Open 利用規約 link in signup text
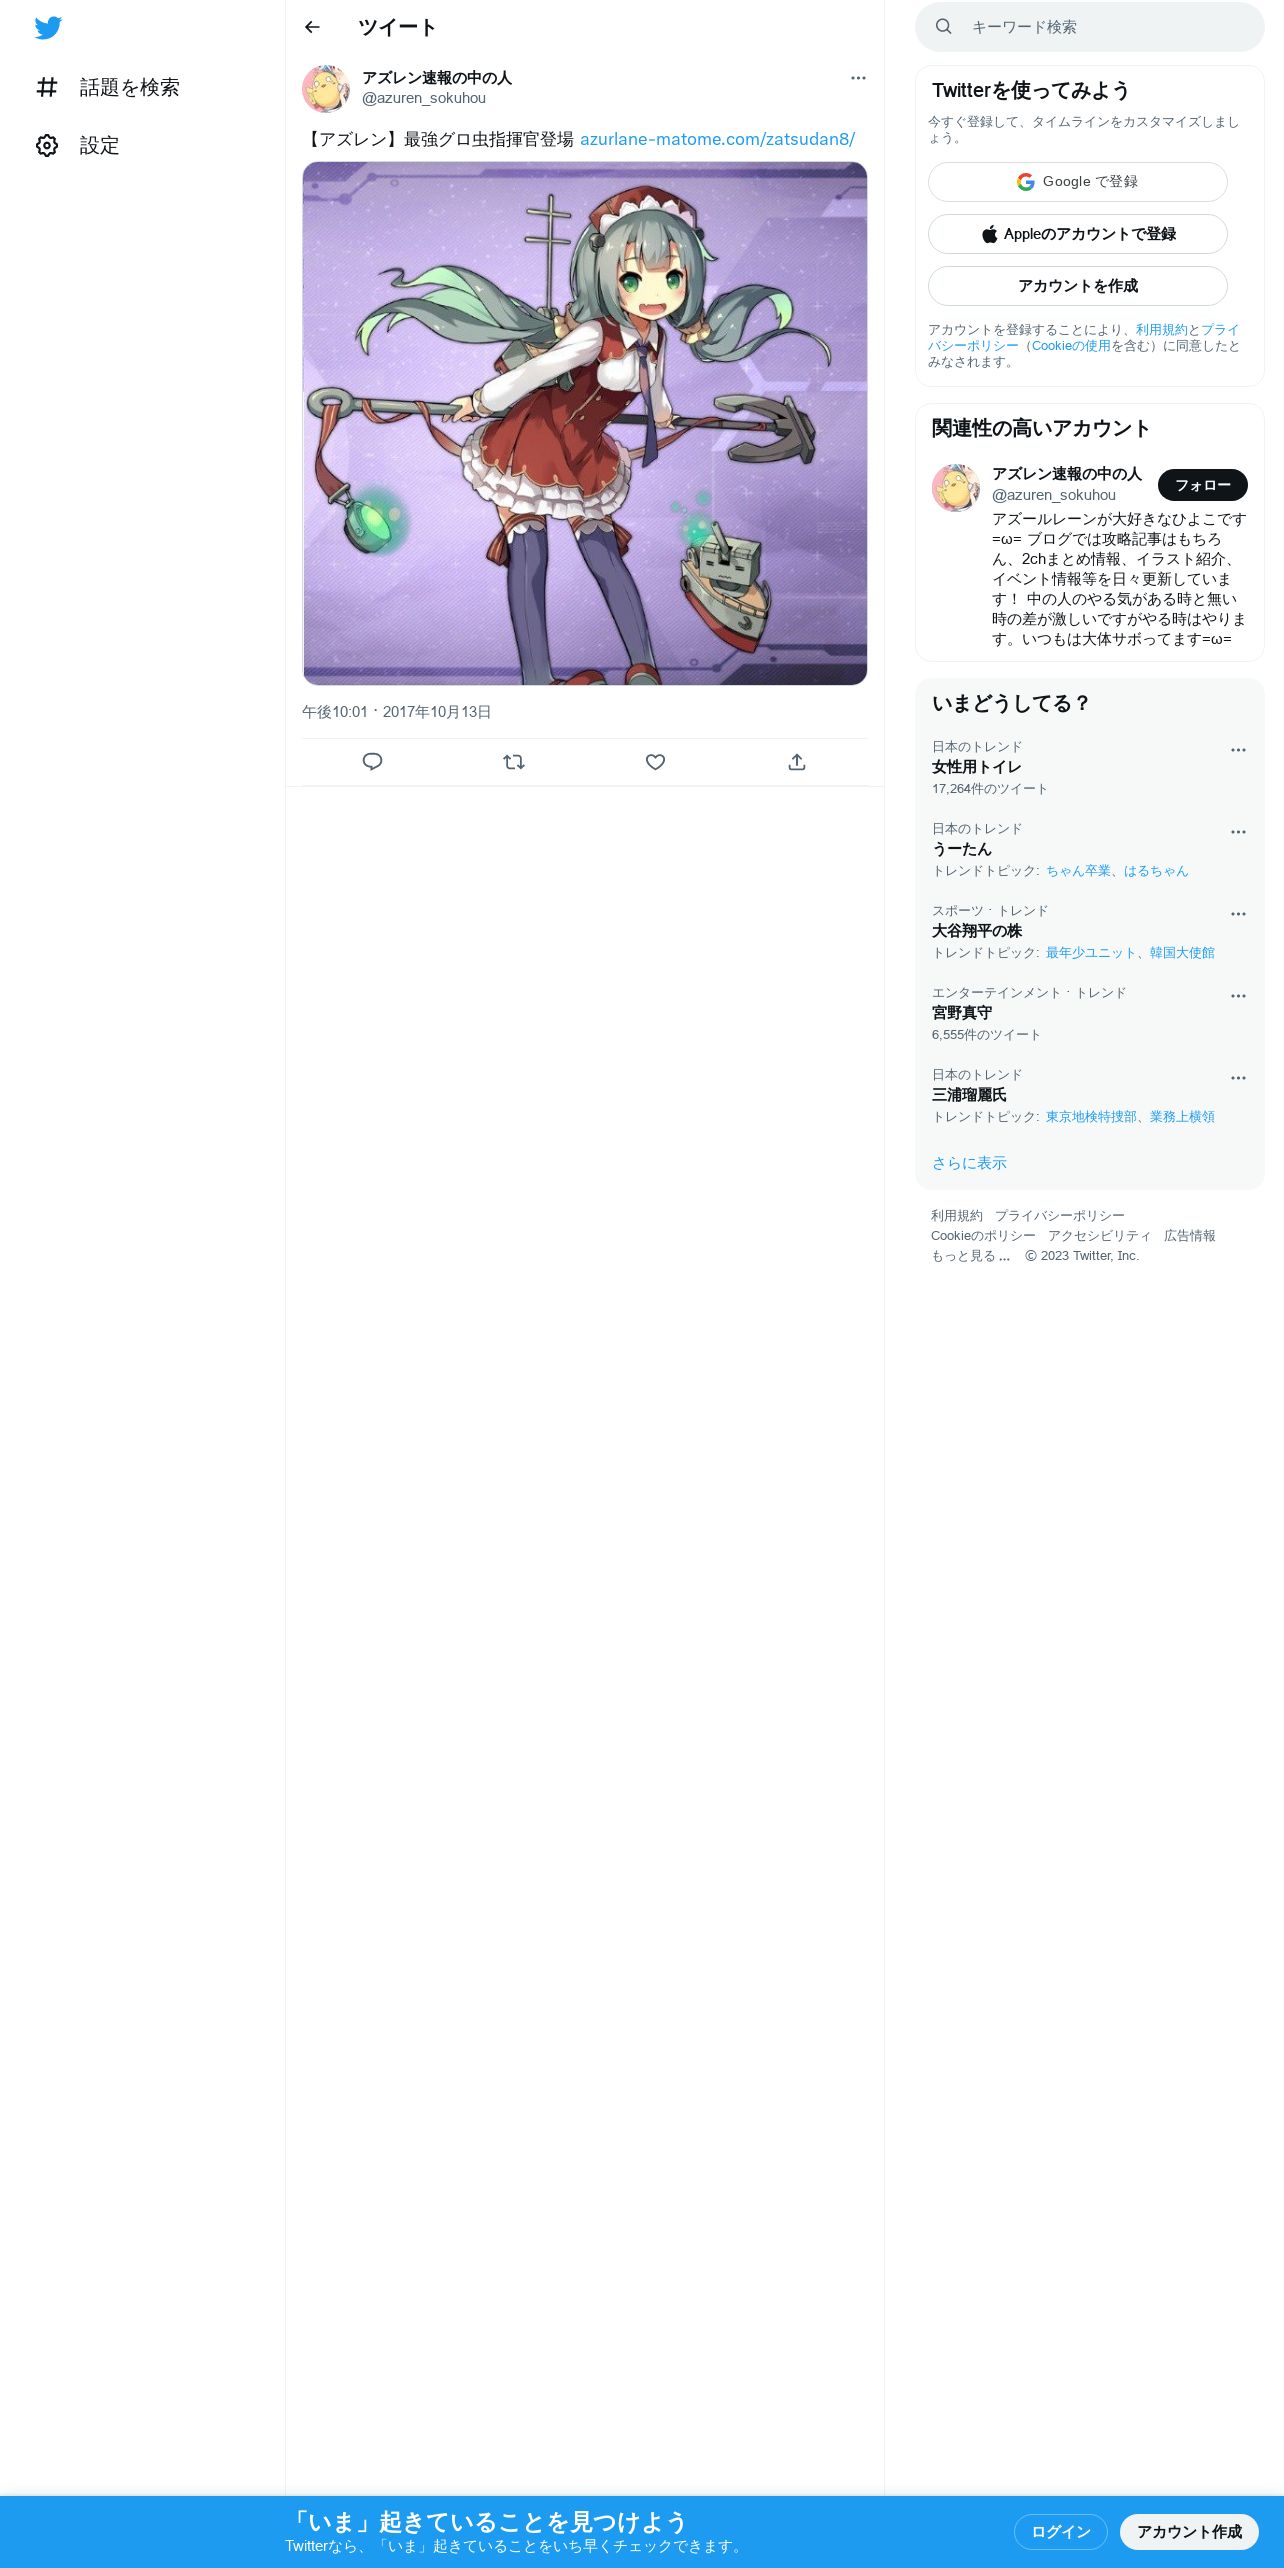 pyautogui.click(x=1161, y=330)
